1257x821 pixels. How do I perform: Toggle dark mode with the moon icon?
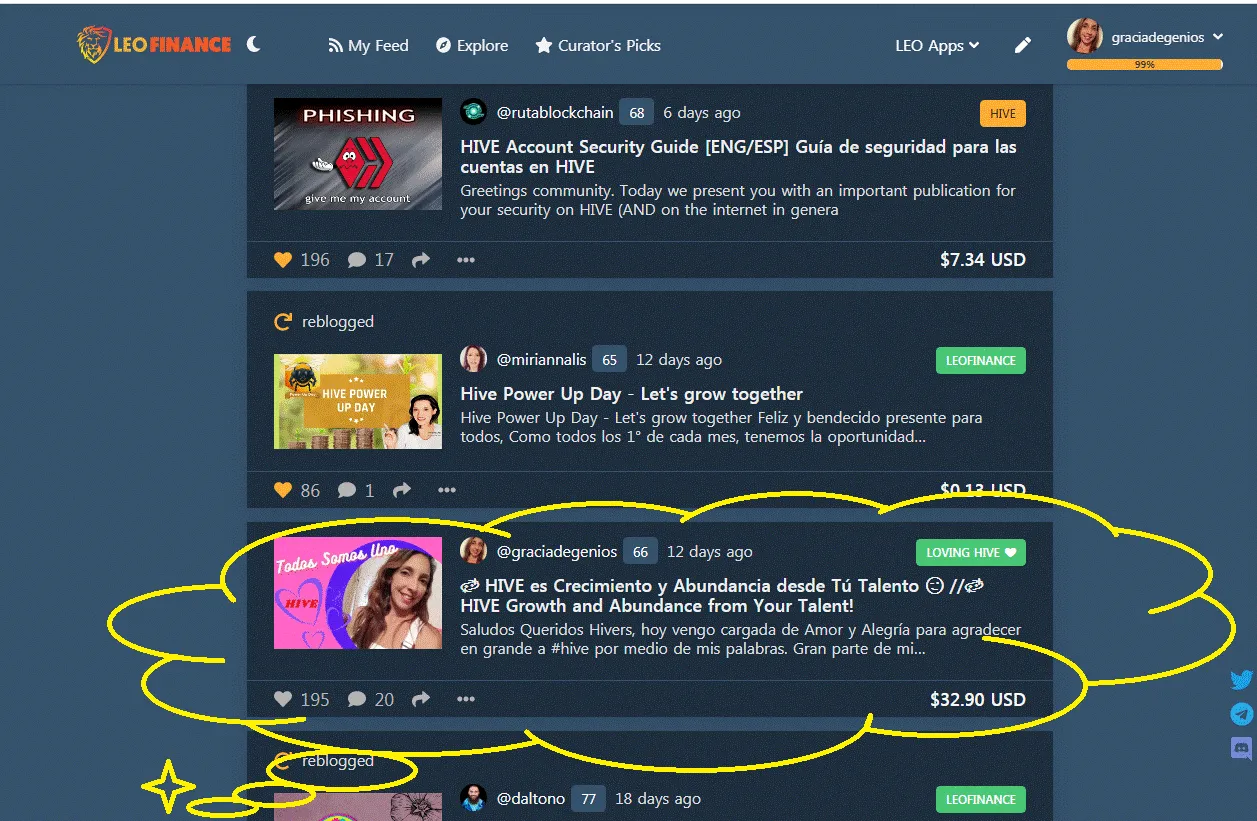254,44
